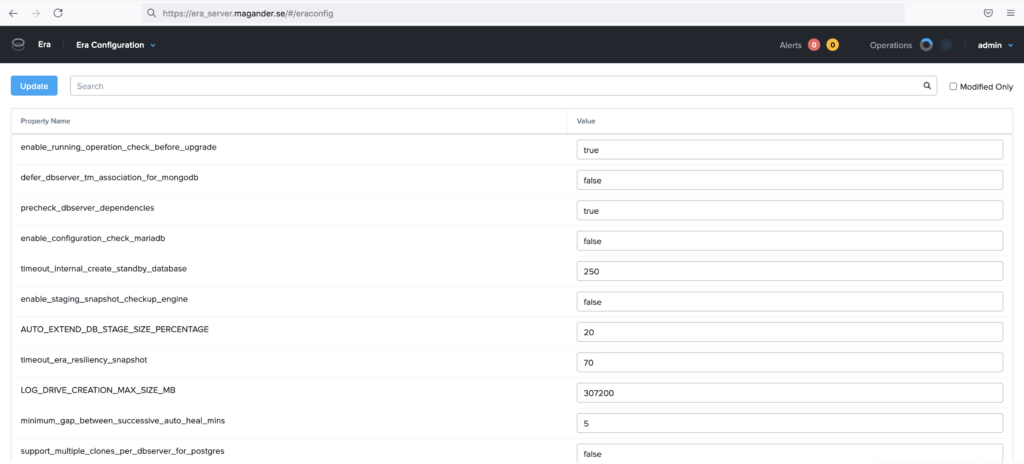The width and height of the screenshot is (1024, 464).
Task: Select property name timeout_era_resiliency_snapshot
Action: coord(84,359)
